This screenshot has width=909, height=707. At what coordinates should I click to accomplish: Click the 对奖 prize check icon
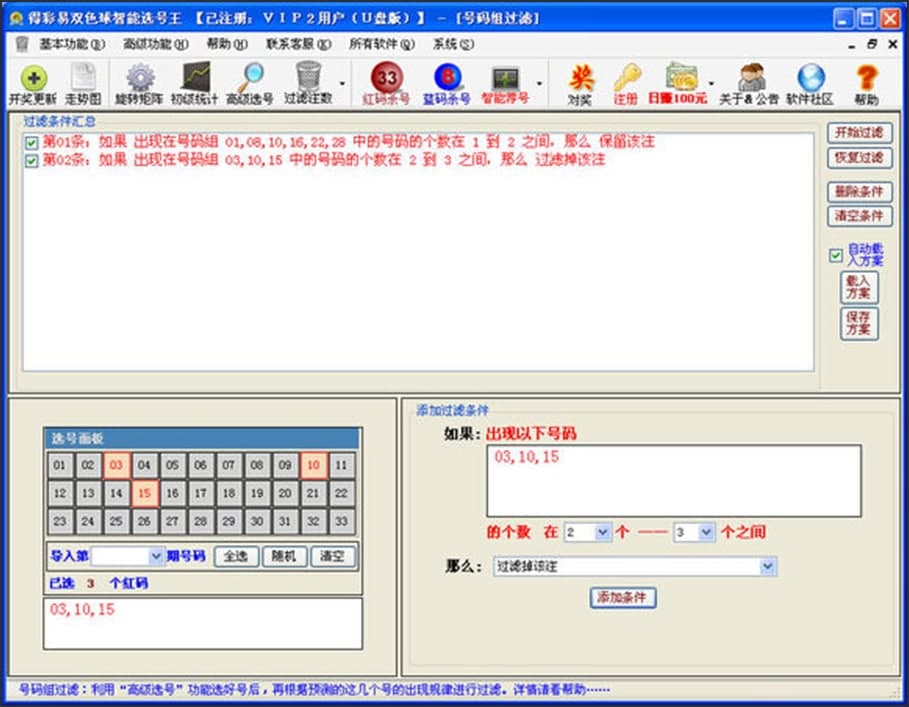point(579,79)
